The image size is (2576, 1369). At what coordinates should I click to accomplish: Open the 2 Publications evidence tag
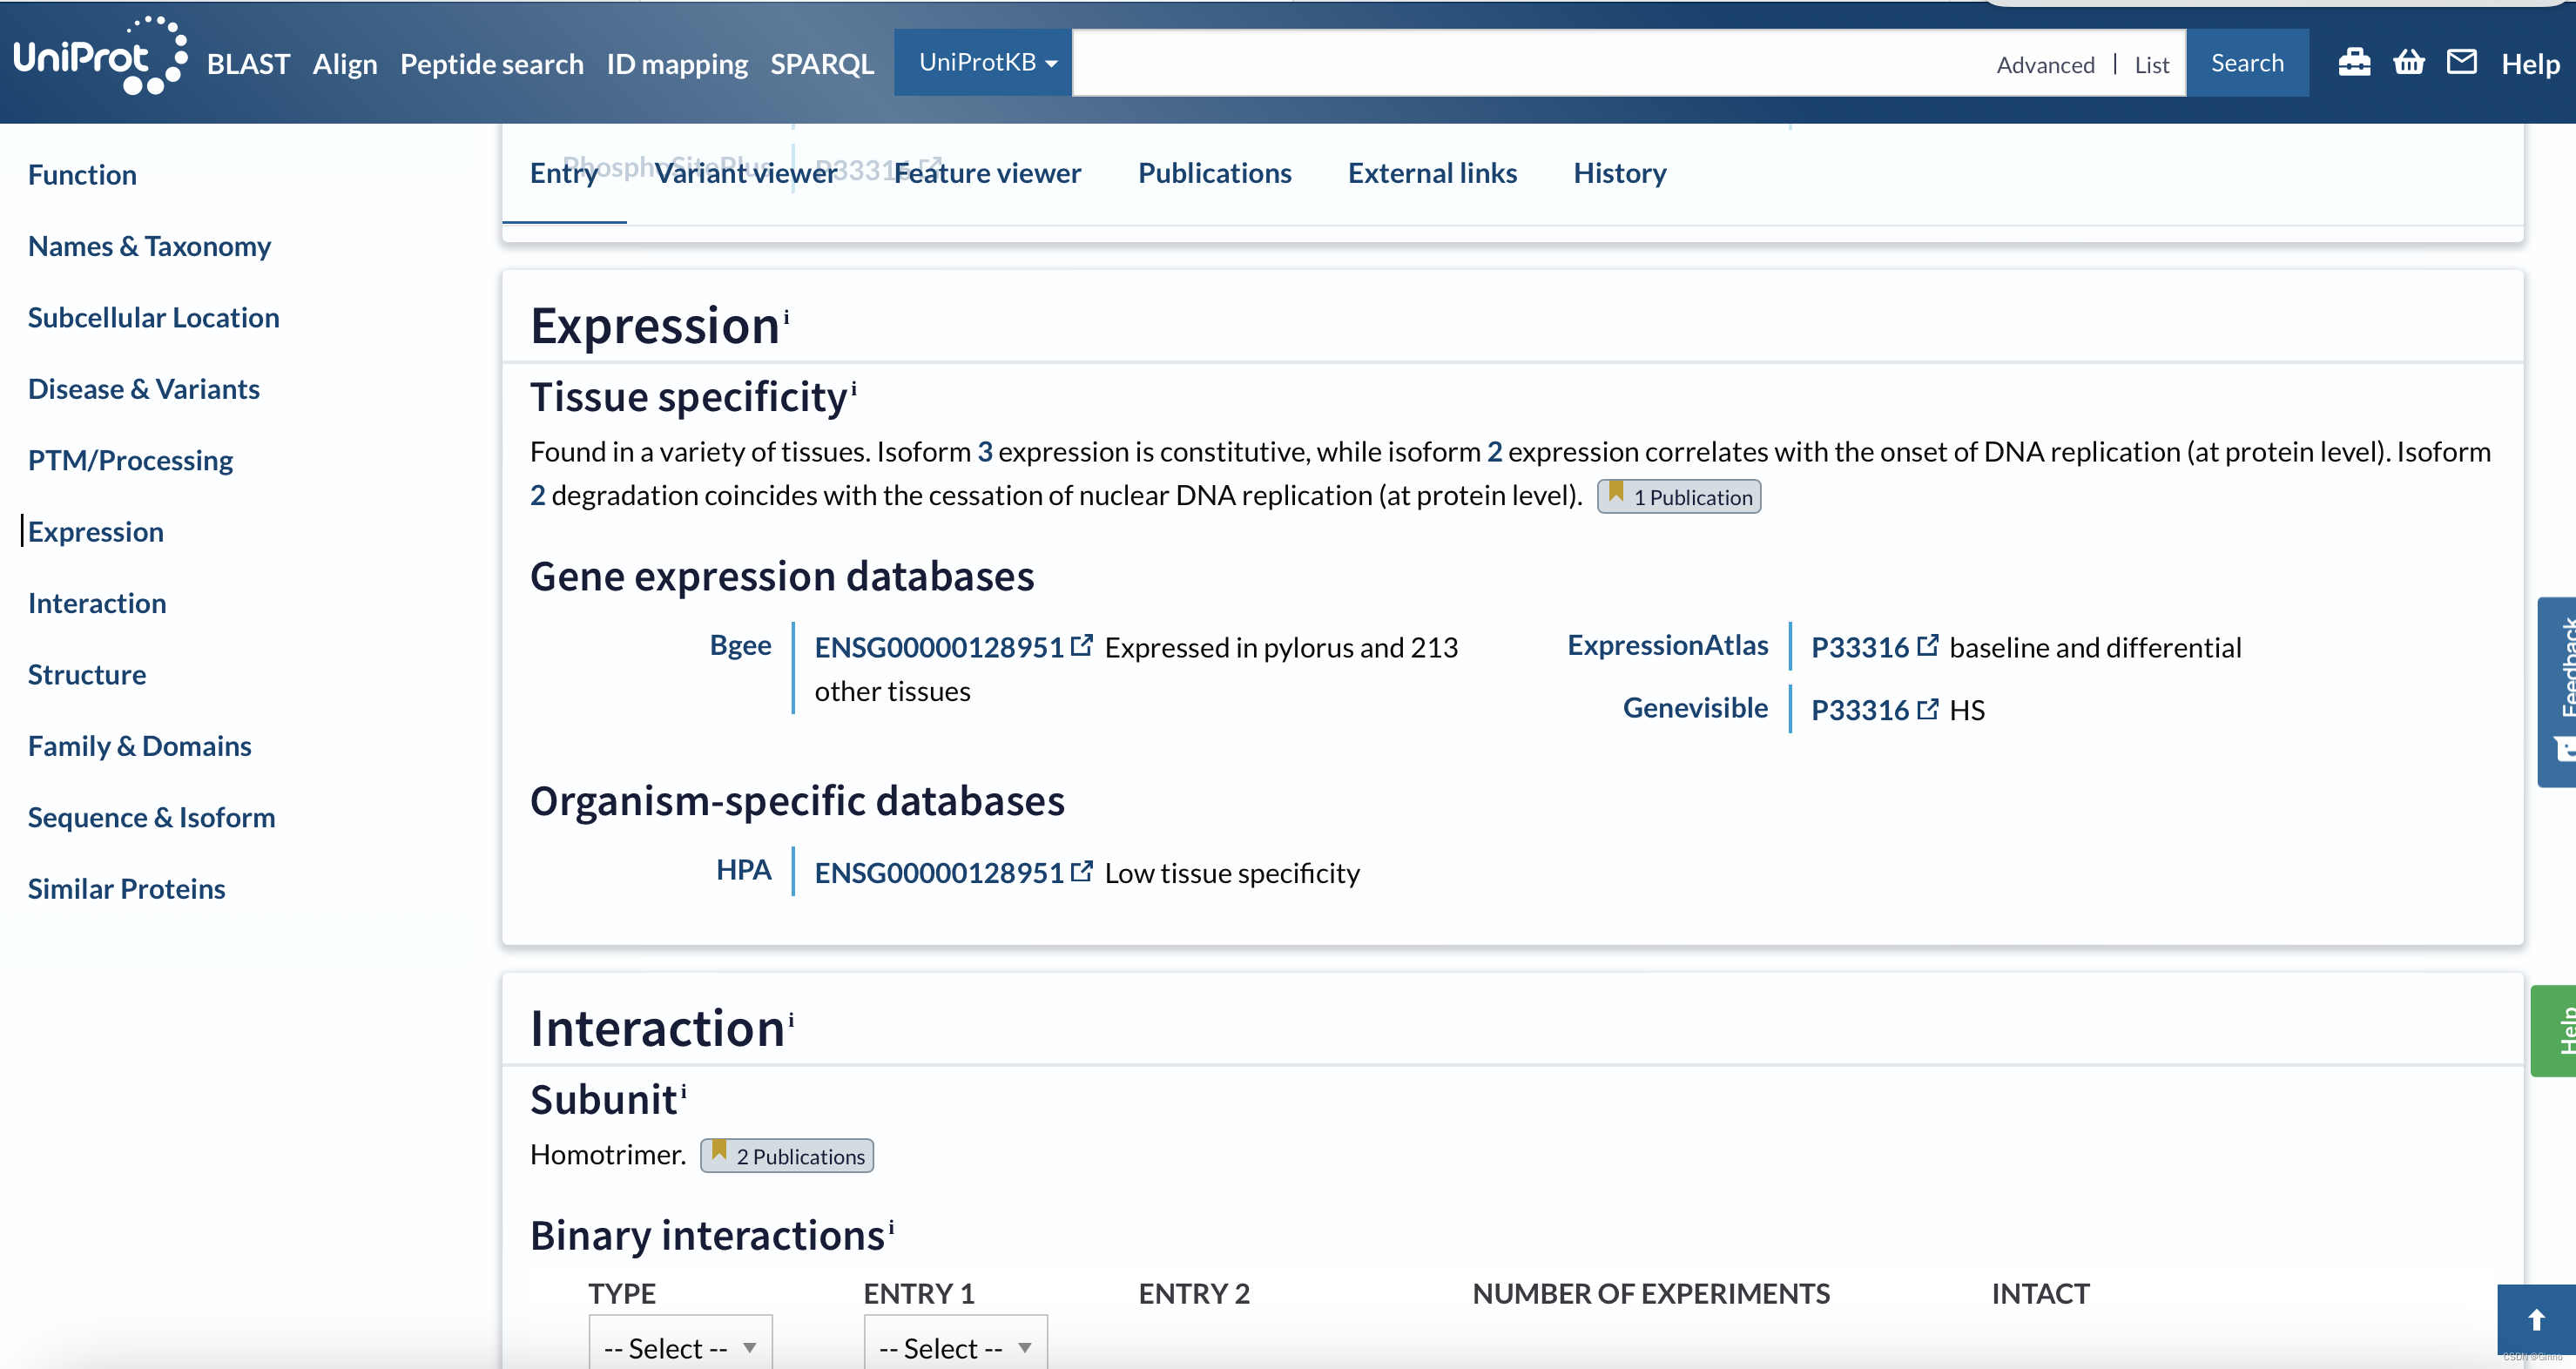[x=787, y=1155]
